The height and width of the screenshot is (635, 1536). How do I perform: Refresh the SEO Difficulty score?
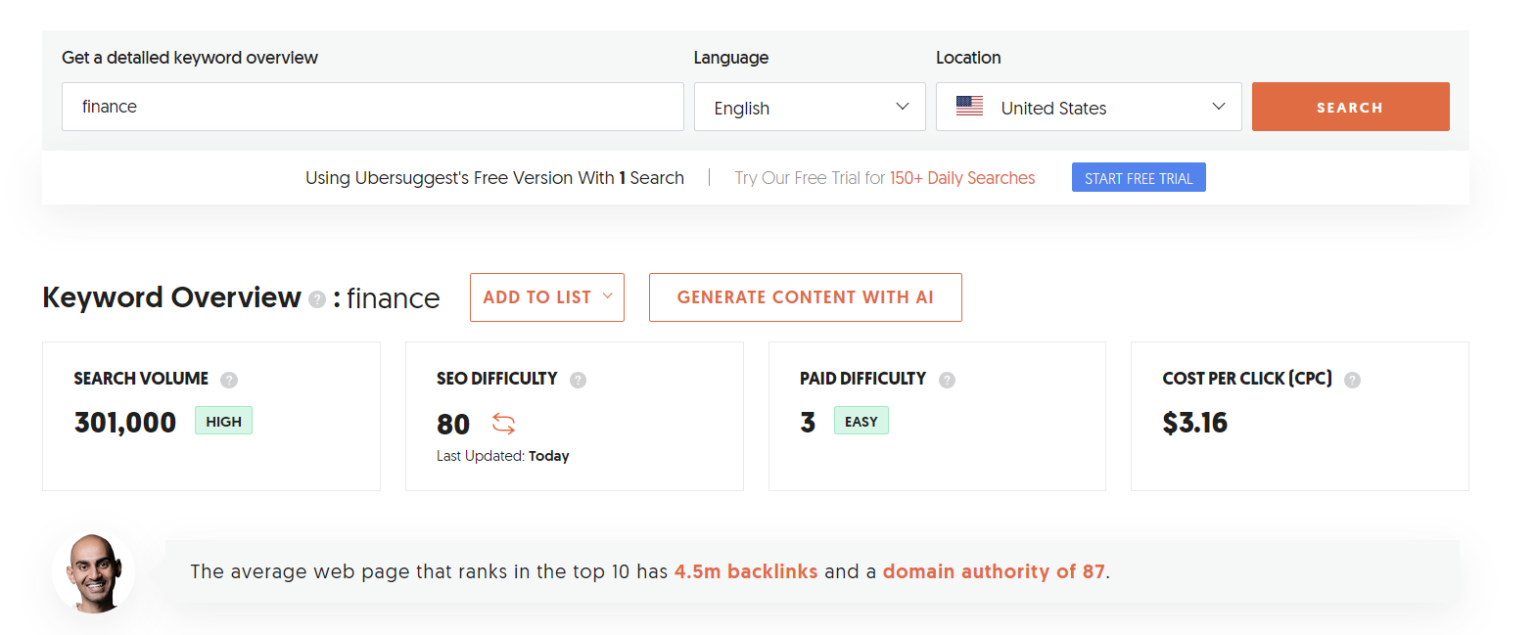pos(503,424)
